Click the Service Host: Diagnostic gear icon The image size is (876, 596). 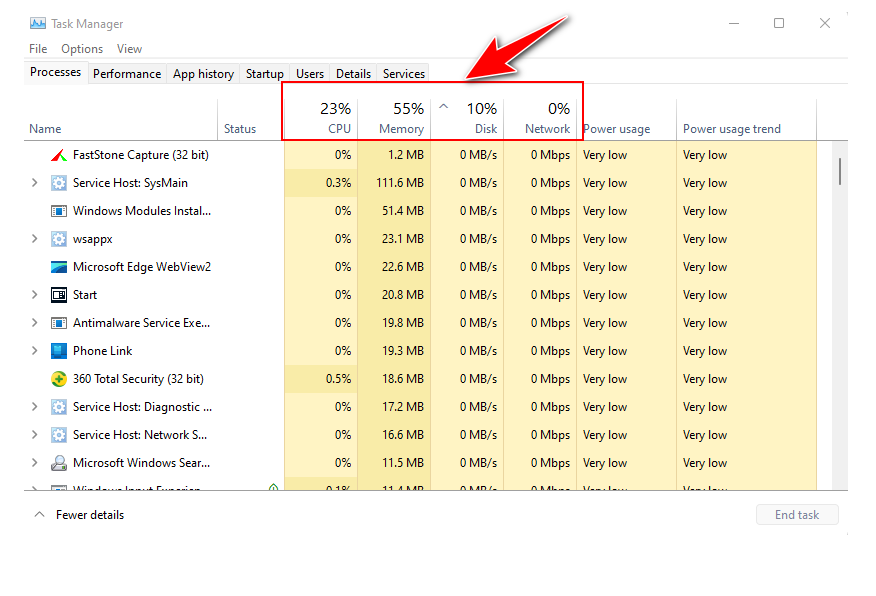pyautogui.click(x=59, y=407)
